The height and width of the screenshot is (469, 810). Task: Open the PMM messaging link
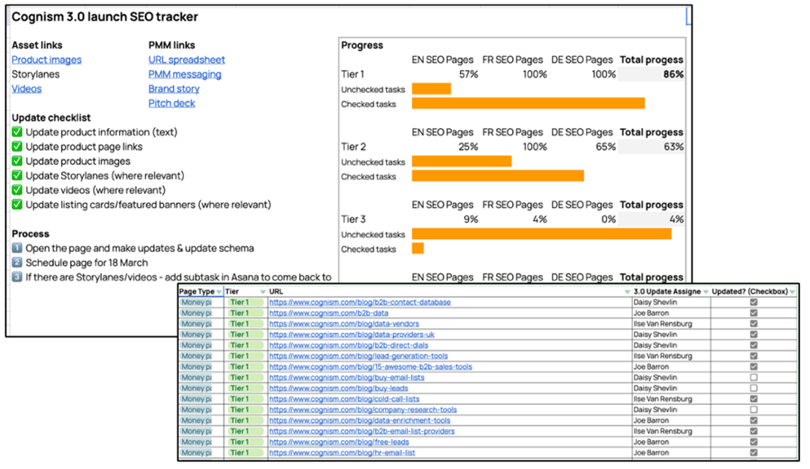tap(184, 74)
